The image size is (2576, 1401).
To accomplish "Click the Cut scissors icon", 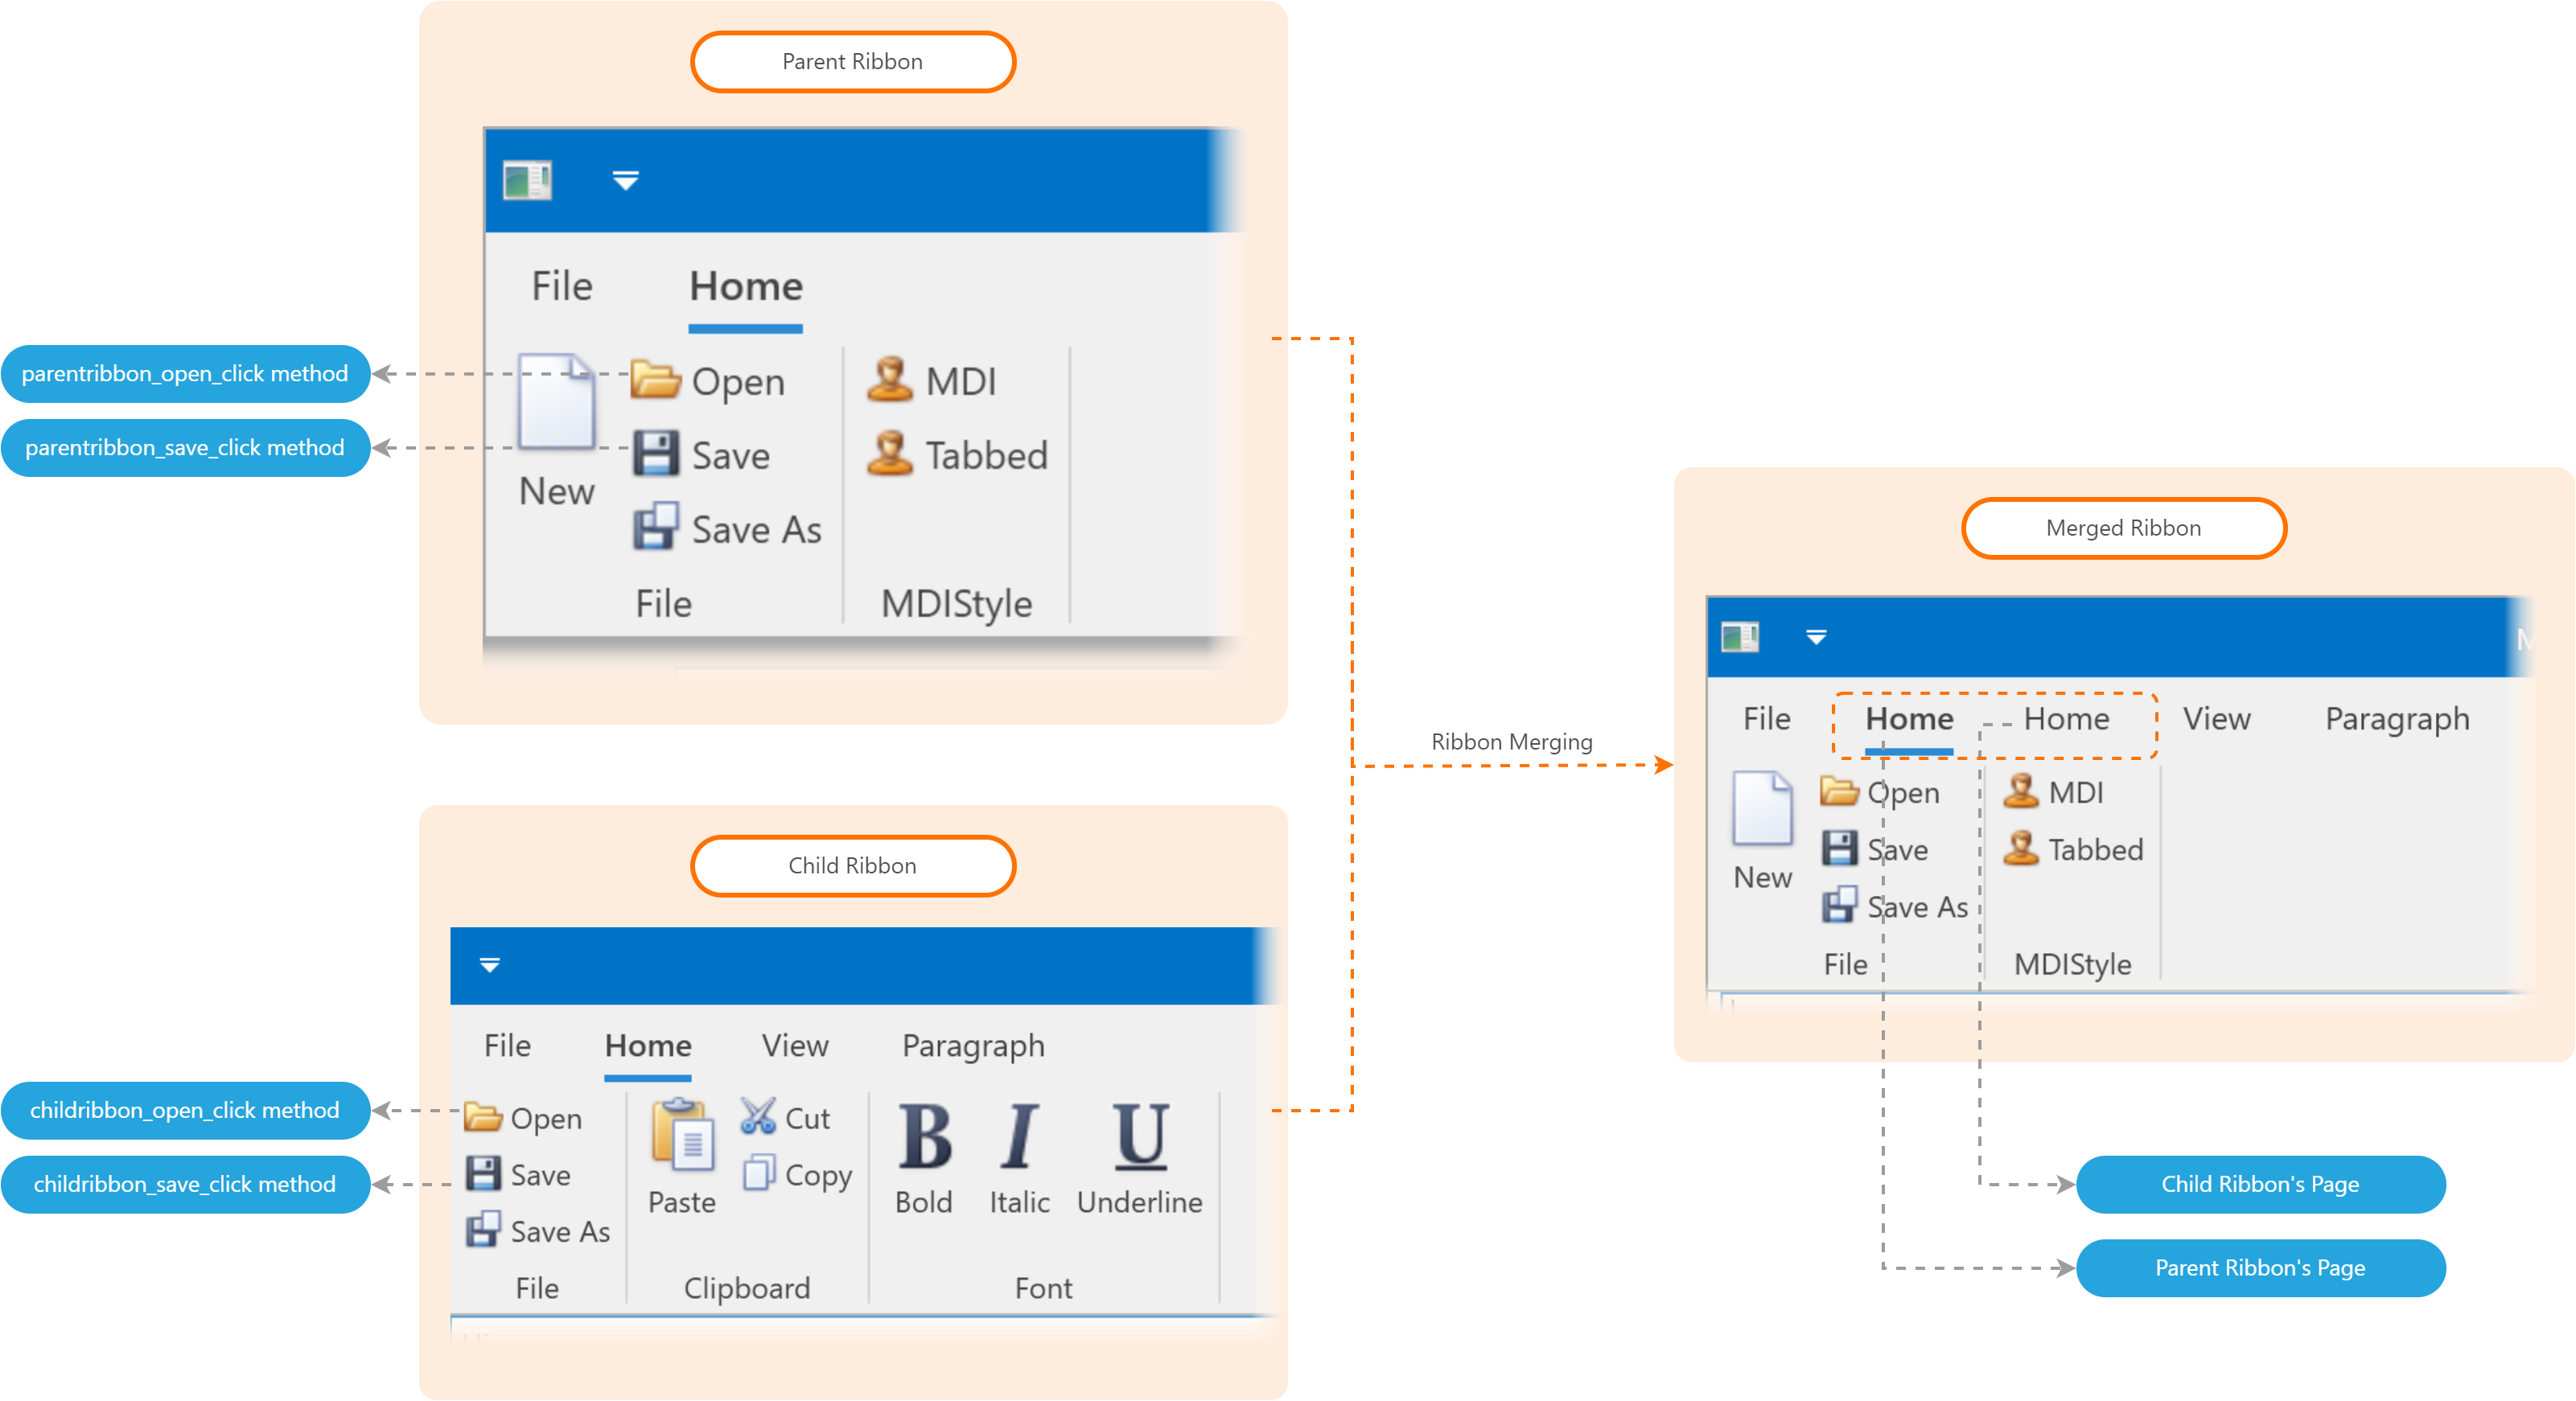I will (758, 1116).
